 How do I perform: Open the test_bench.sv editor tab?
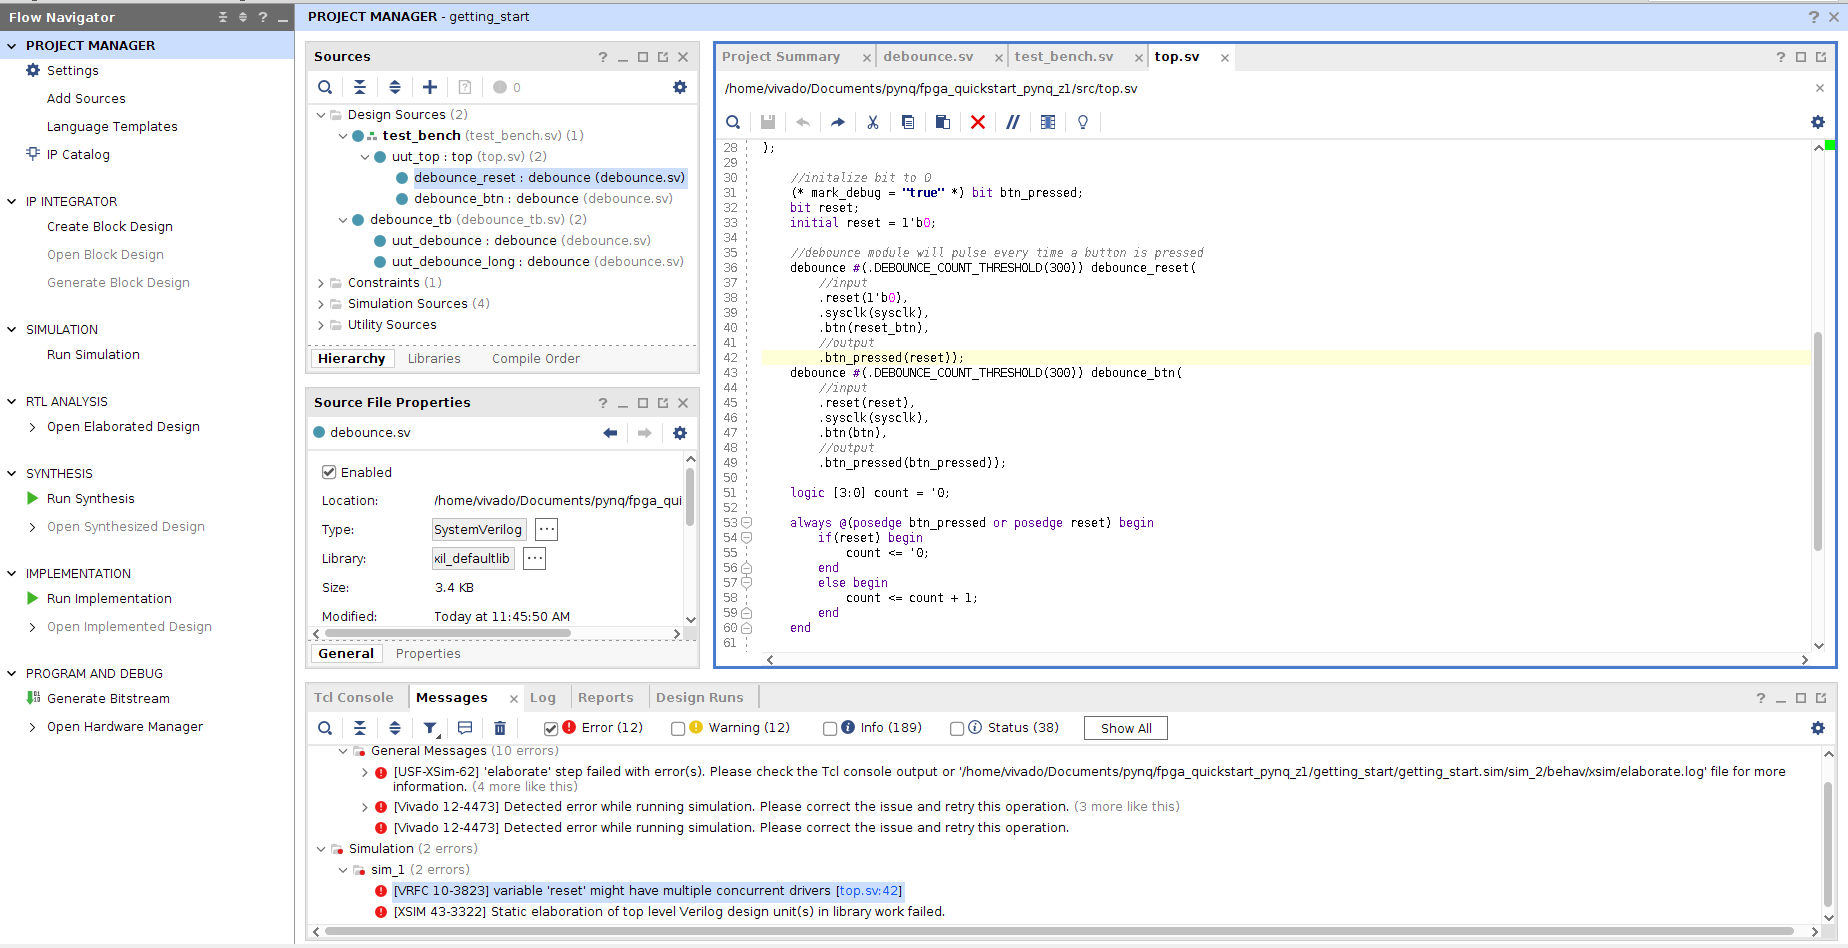[1064, 57]
